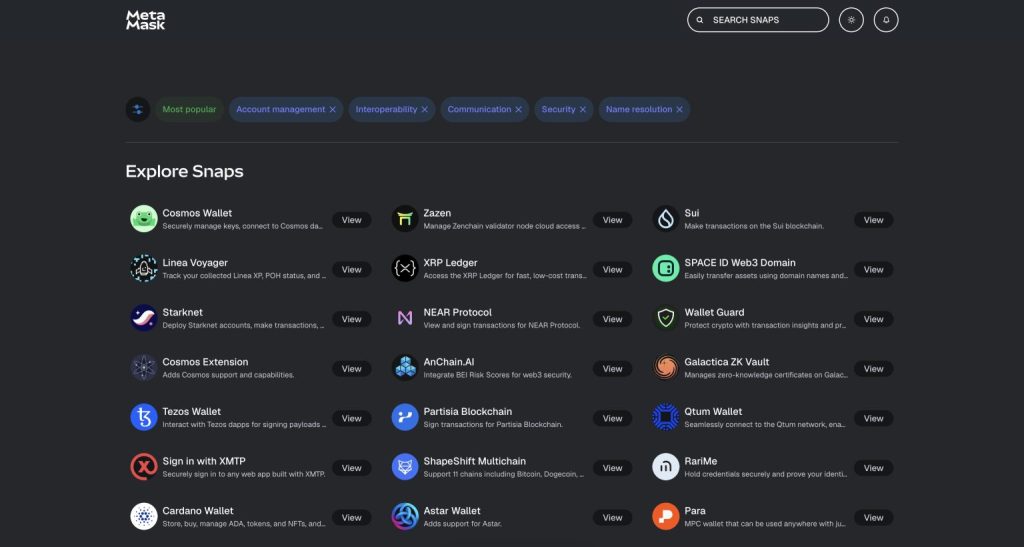View the Sui snap

(873, 220)
